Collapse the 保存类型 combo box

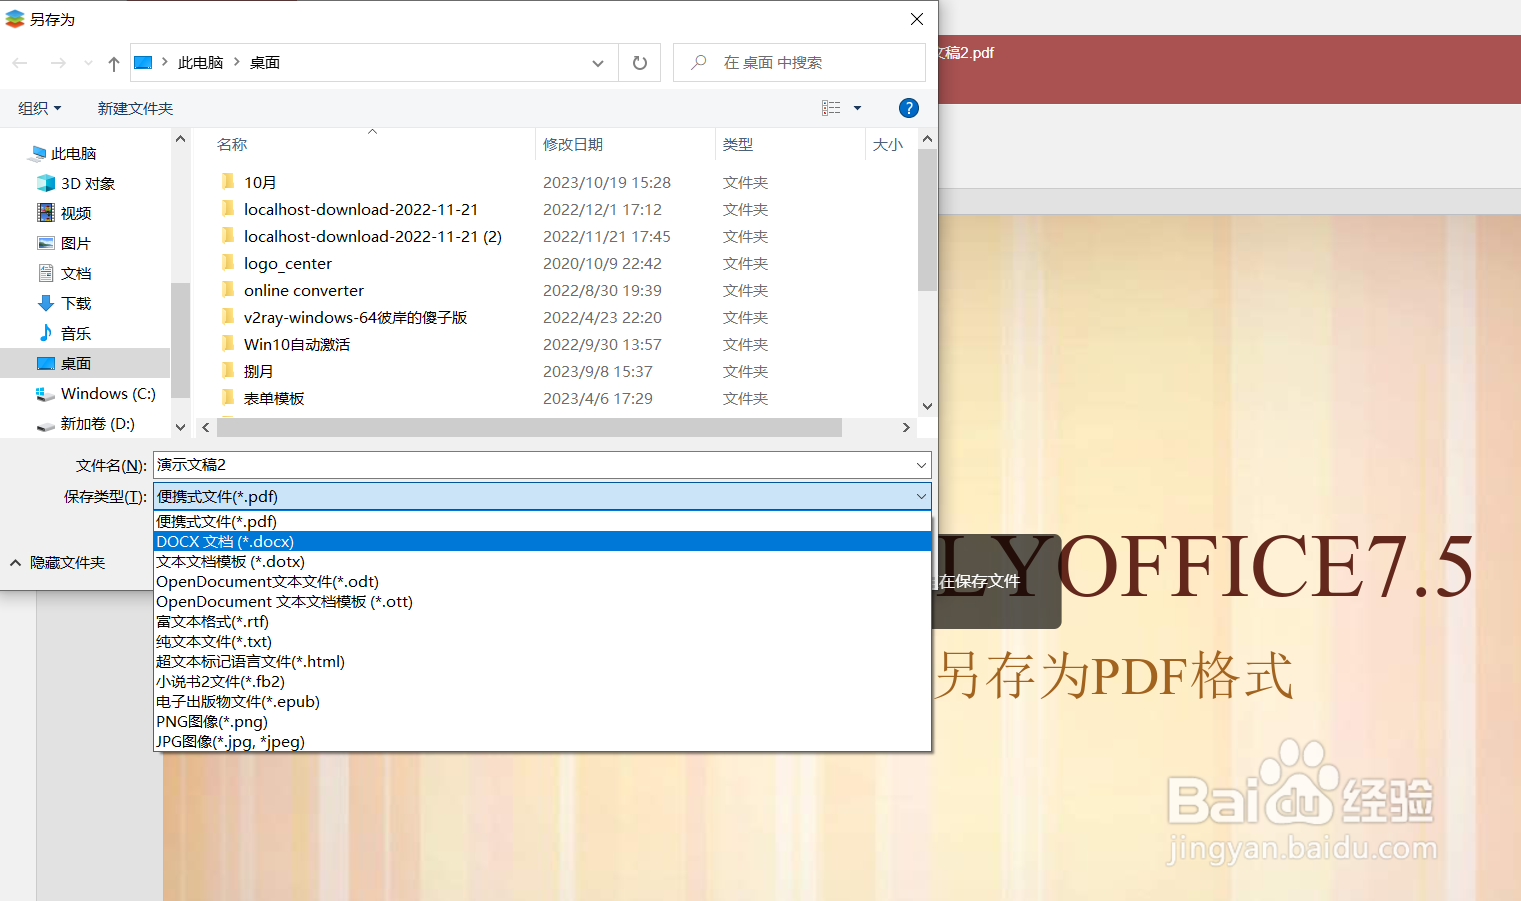(x=921, y=496)
